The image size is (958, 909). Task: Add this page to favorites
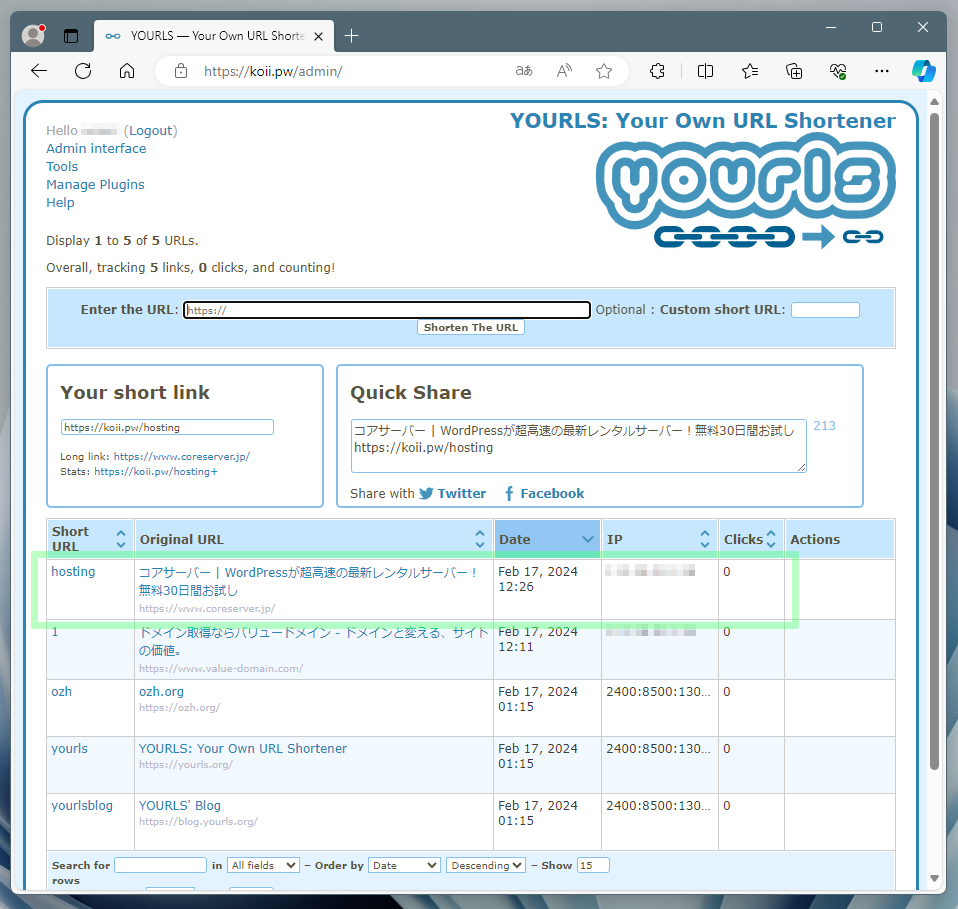[604, 71]
